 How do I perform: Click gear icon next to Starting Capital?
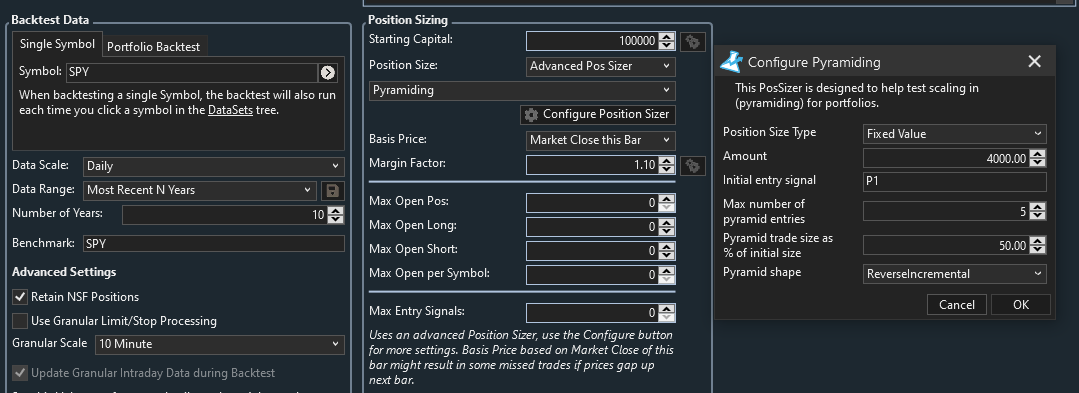coord(693,42)
